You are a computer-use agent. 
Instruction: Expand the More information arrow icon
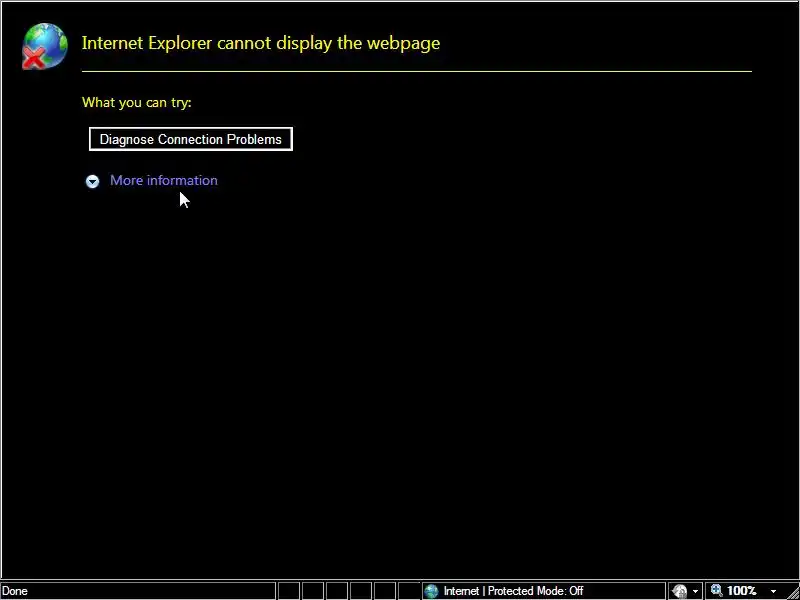(x=92, y=181)
